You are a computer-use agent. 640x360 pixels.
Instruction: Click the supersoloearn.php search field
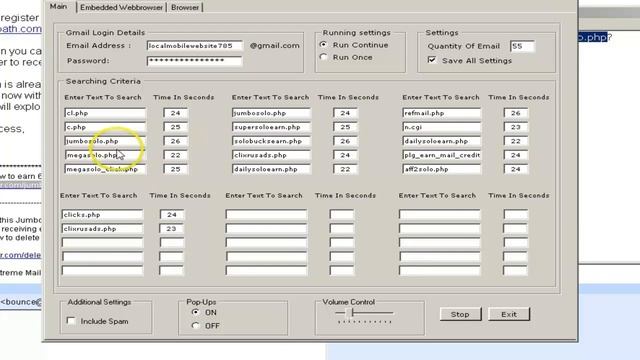click(271, 127)
